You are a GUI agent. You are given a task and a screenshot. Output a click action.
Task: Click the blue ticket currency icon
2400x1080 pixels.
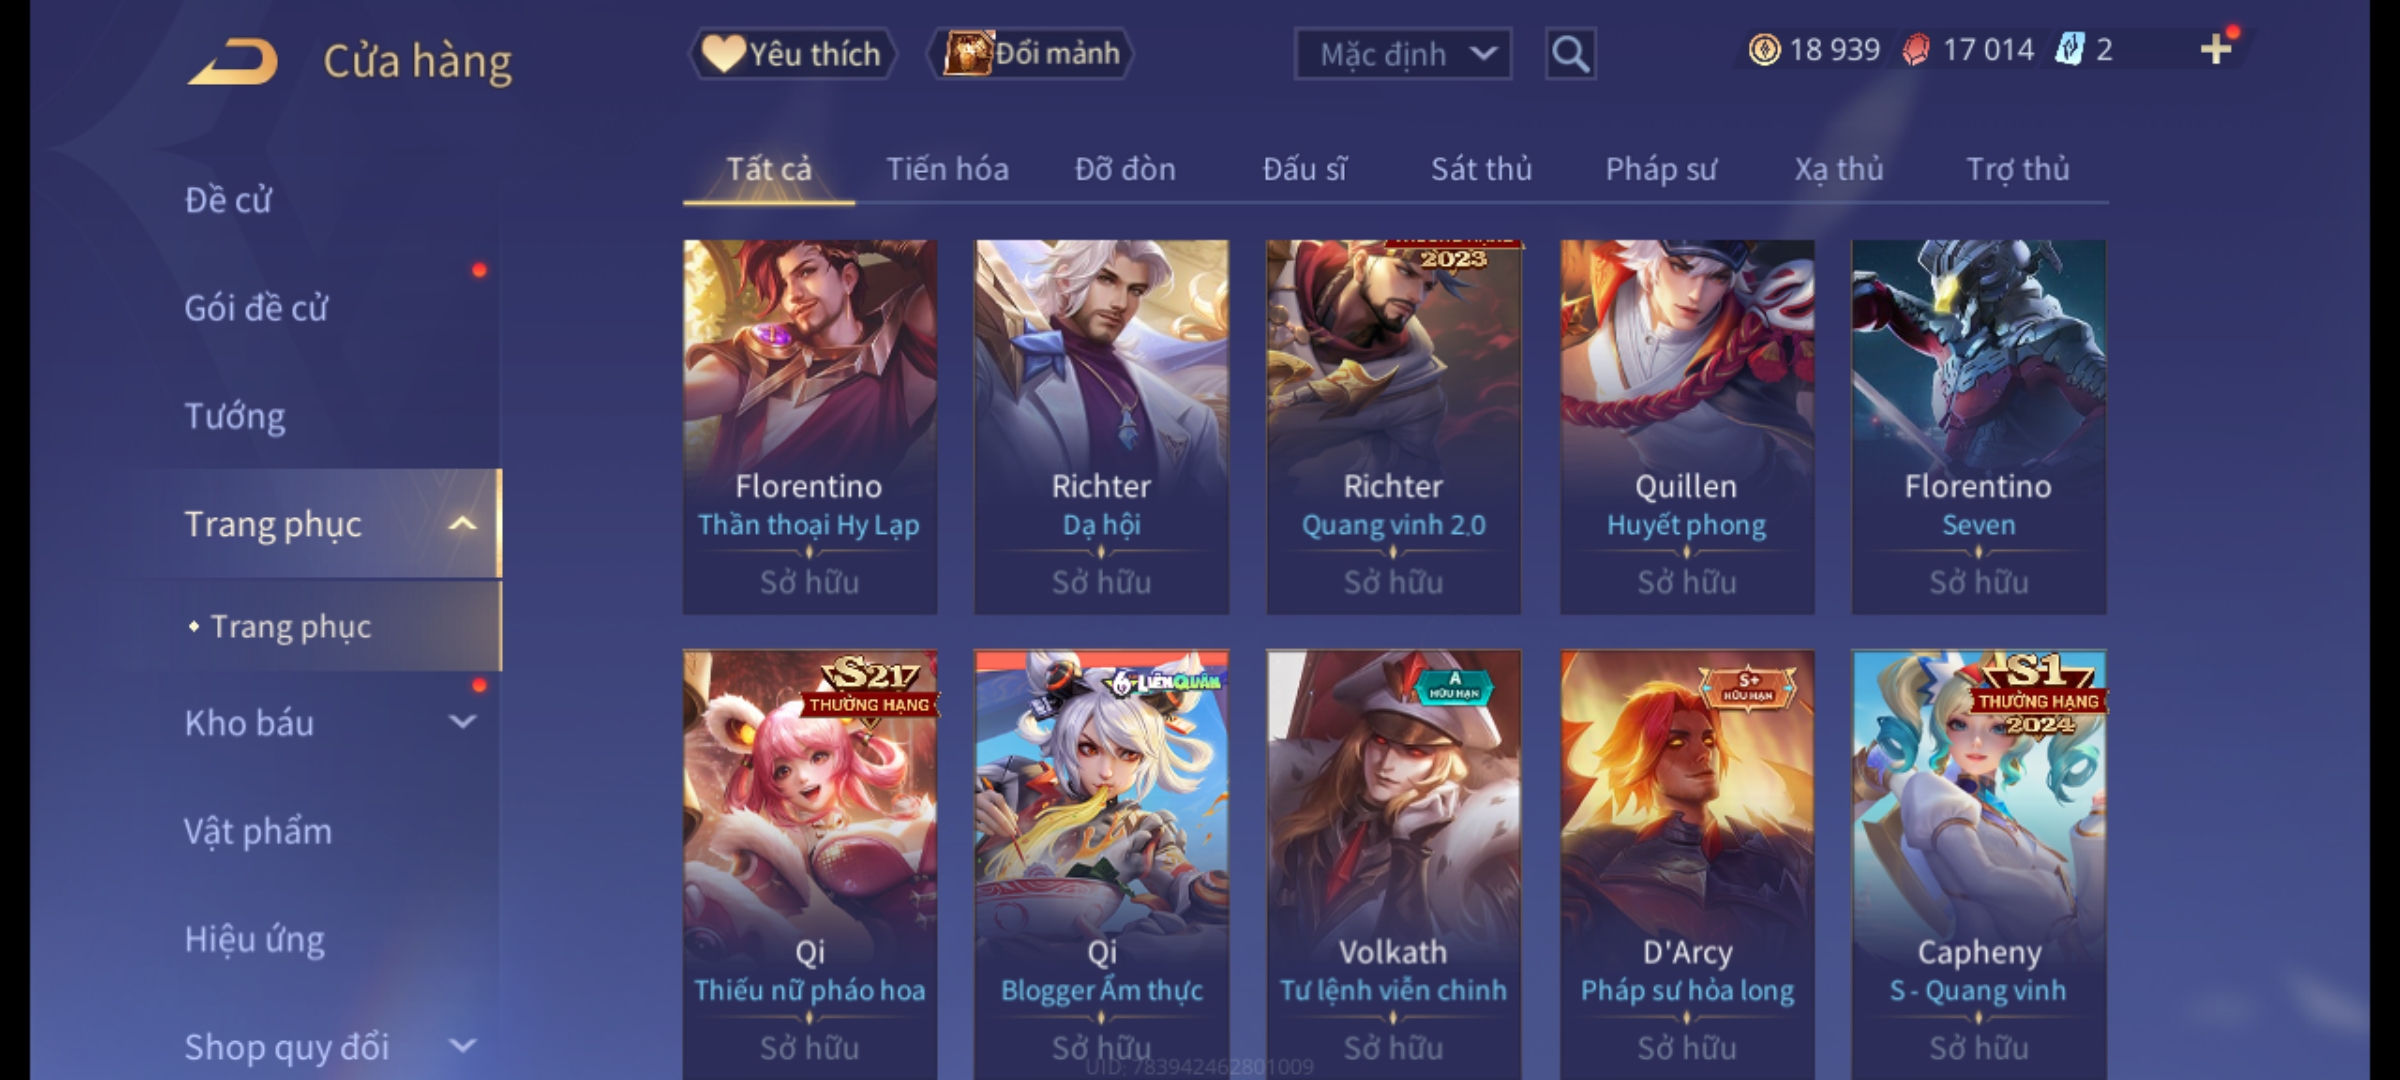pos(2069,50)
